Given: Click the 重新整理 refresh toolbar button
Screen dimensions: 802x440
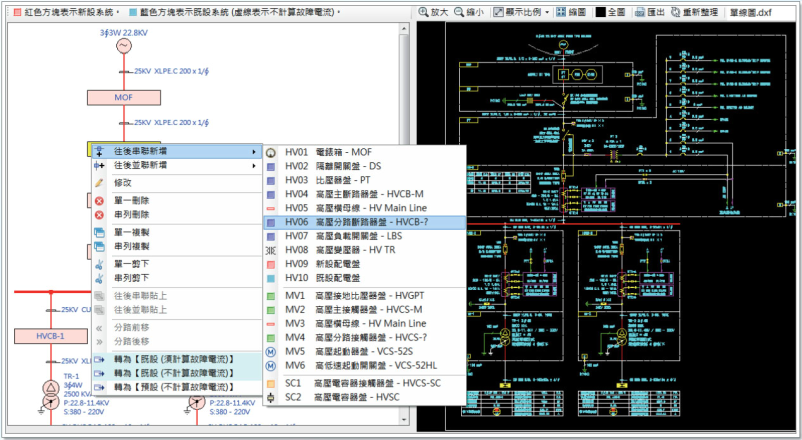Looking at the screenshot, I should click(695, 12).
